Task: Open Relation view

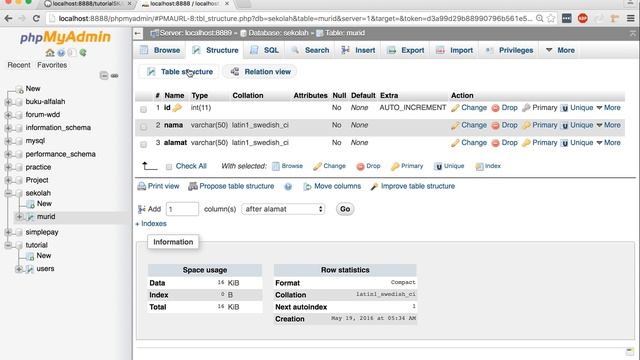Action: click(260, 72)
